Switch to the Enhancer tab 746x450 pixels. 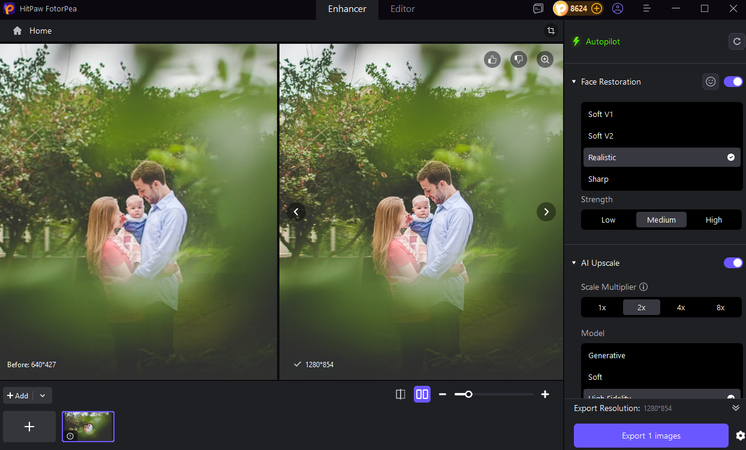tap(347, 9)
